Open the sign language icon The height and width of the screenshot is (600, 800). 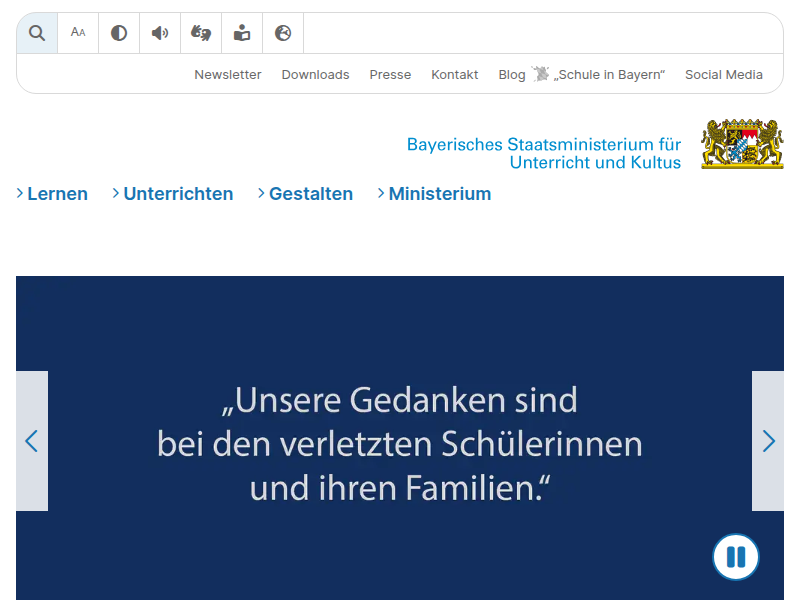coord(201,33)
